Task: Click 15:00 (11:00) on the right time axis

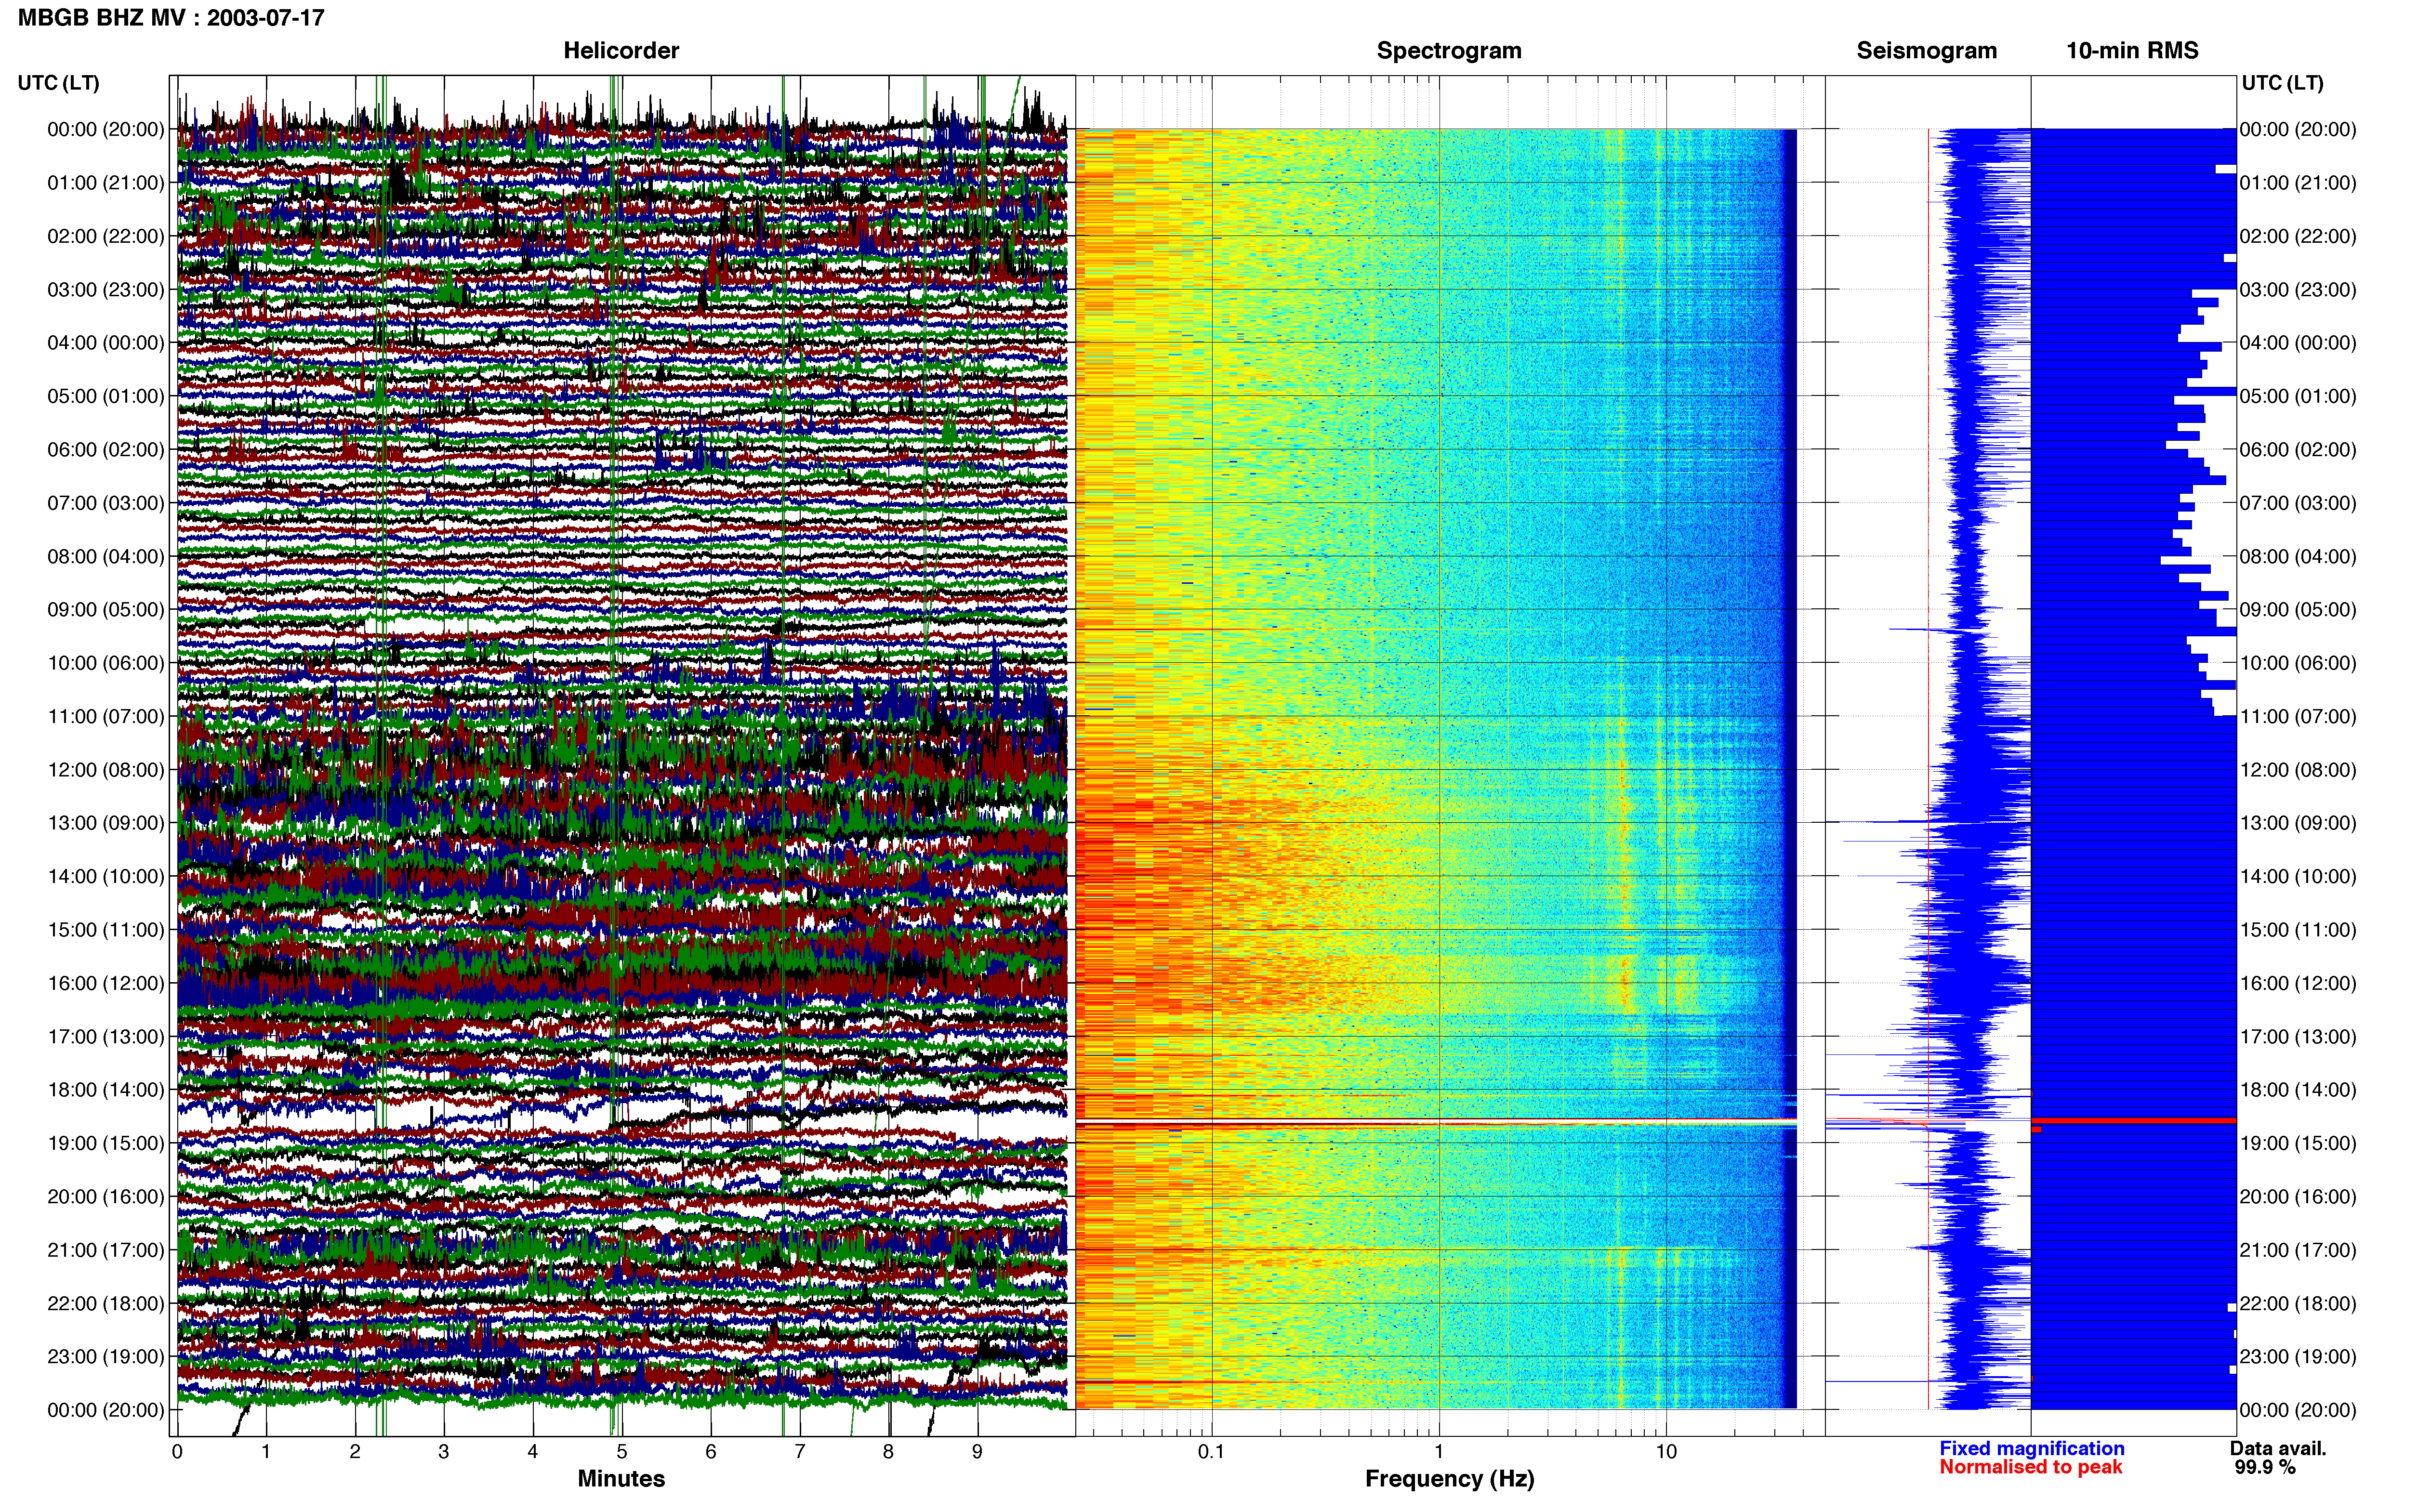Action: (2298, 929)
